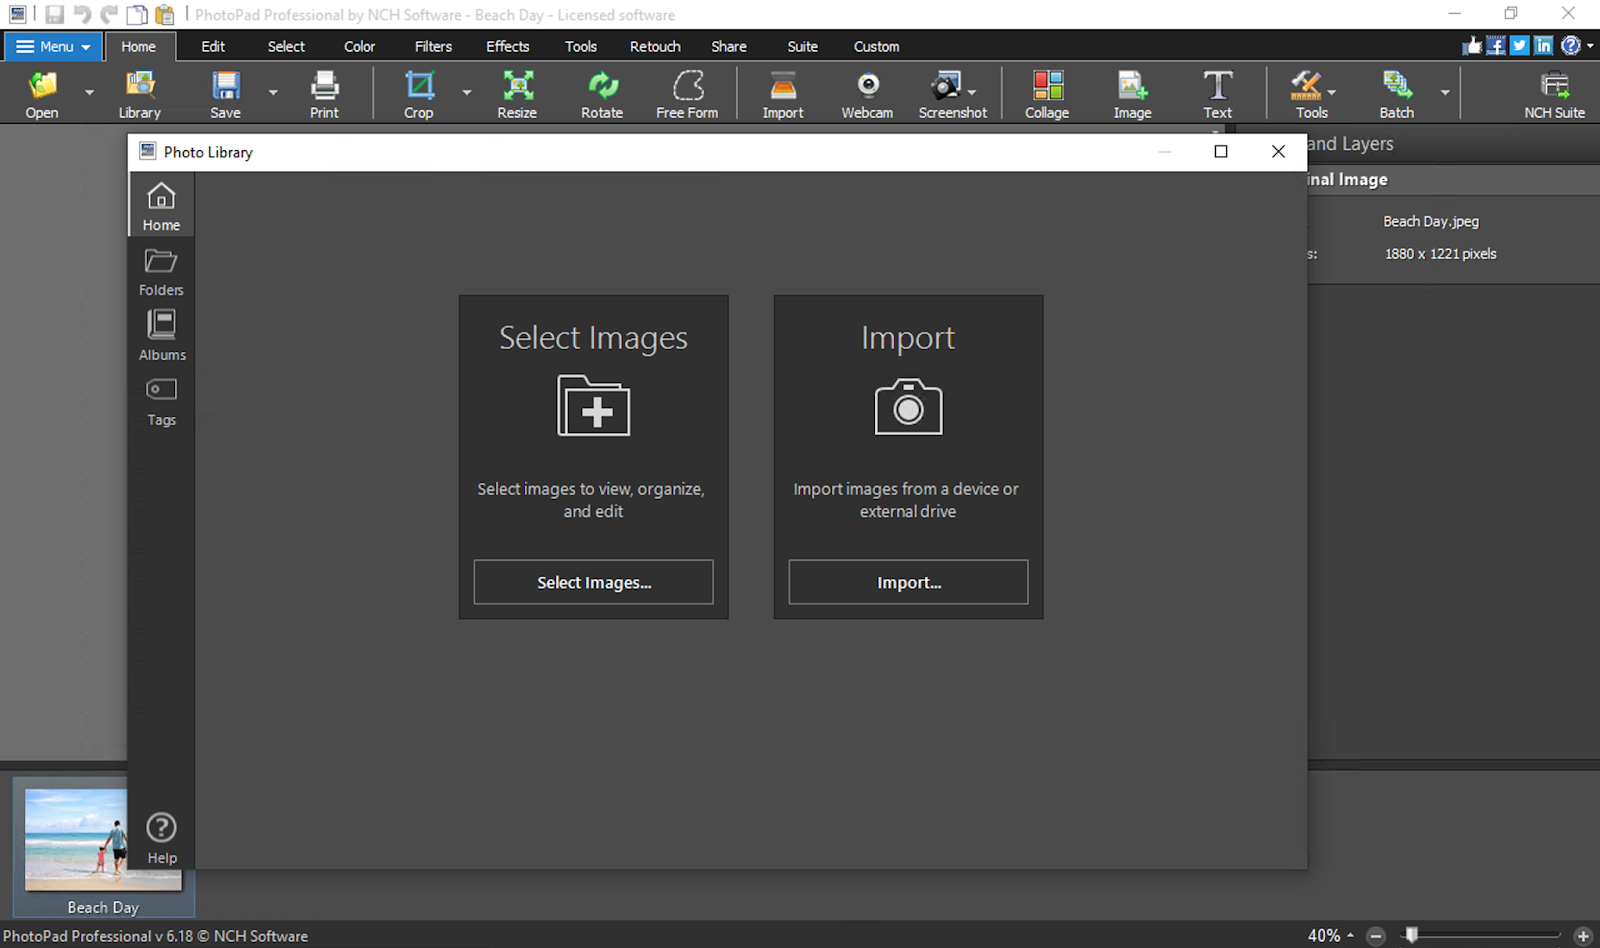Click the Facebook share icon

(1496, 46)
